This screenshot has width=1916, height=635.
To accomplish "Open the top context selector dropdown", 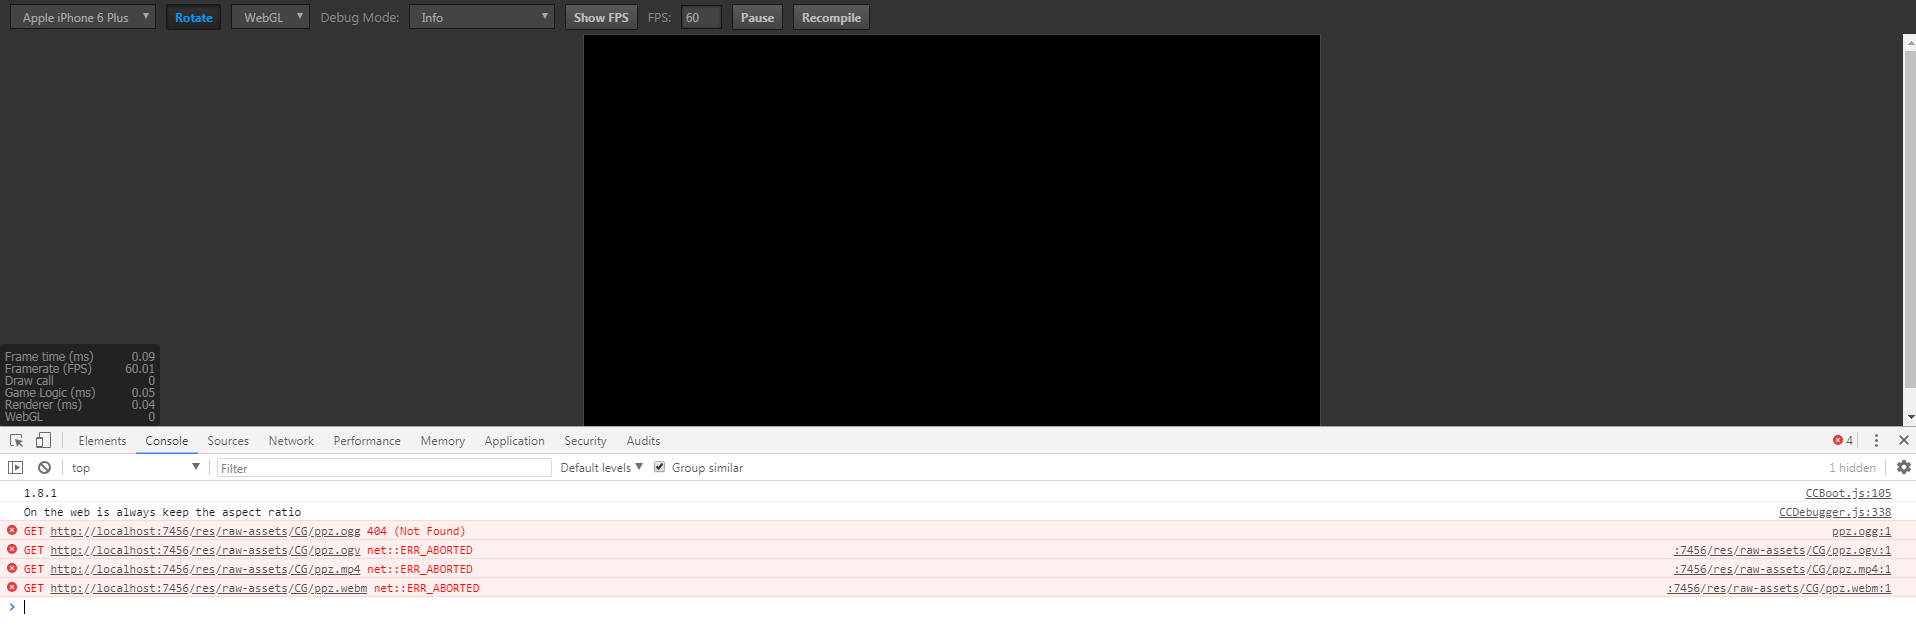I will point(135,467).
